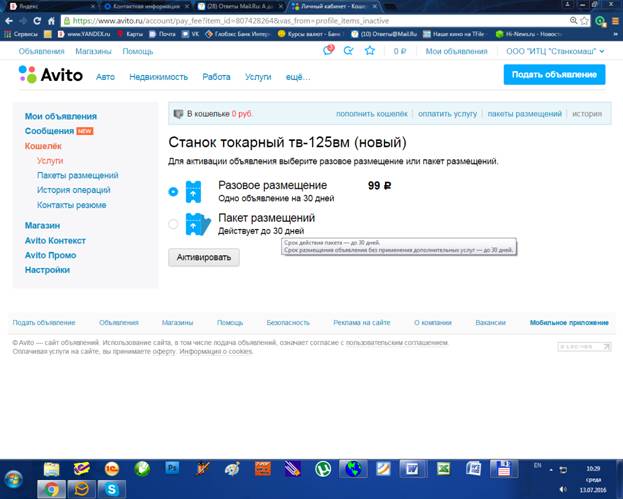The image size is (623, 499).
Task: Open Сообщения in left sidebar
Action: click(x=49, y=131)
